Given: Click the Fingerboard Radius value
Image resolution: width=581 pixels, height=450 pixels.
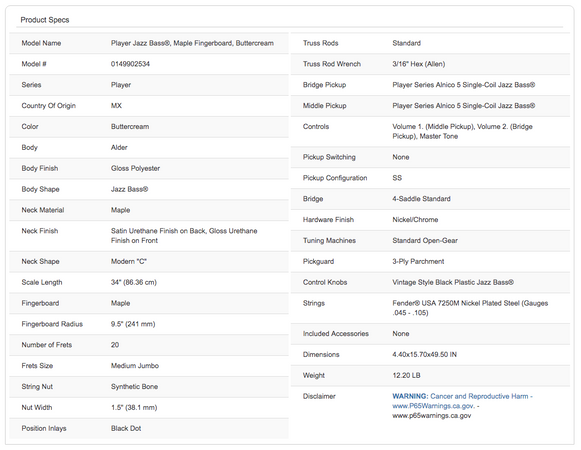Looking at the screenshot, I should pyautogui.click(x=133, y=324).
